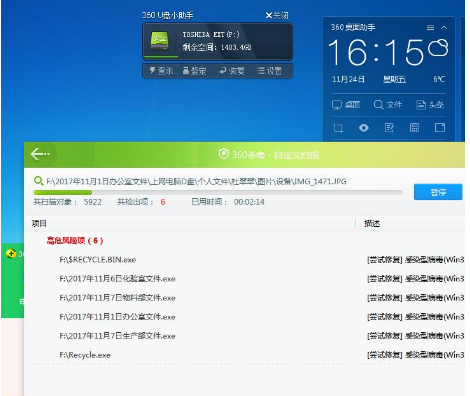The image size is (470, 396).
Task: Toggle the eye protection icon
Action: 363,128
